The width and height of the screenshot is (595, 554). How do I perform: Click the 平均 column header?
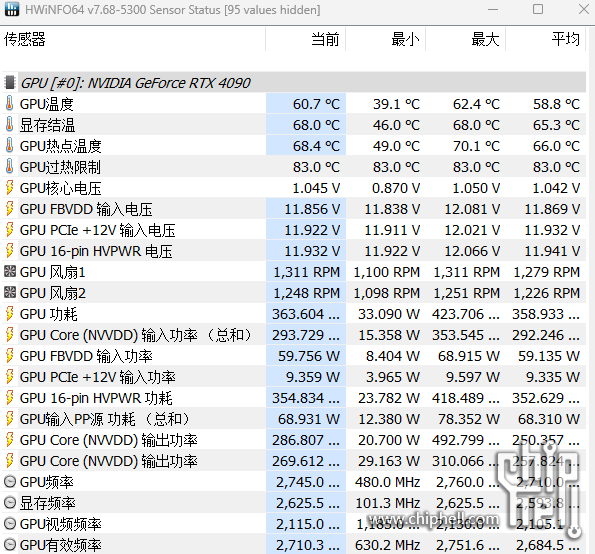(546, 39)
